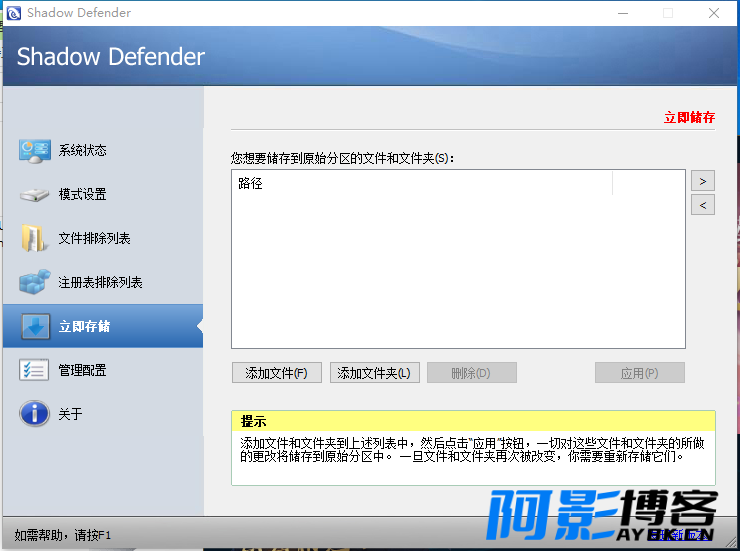Screen dimensions: 740x551
Task: Open the 关于 page
Action: [103, 414]
